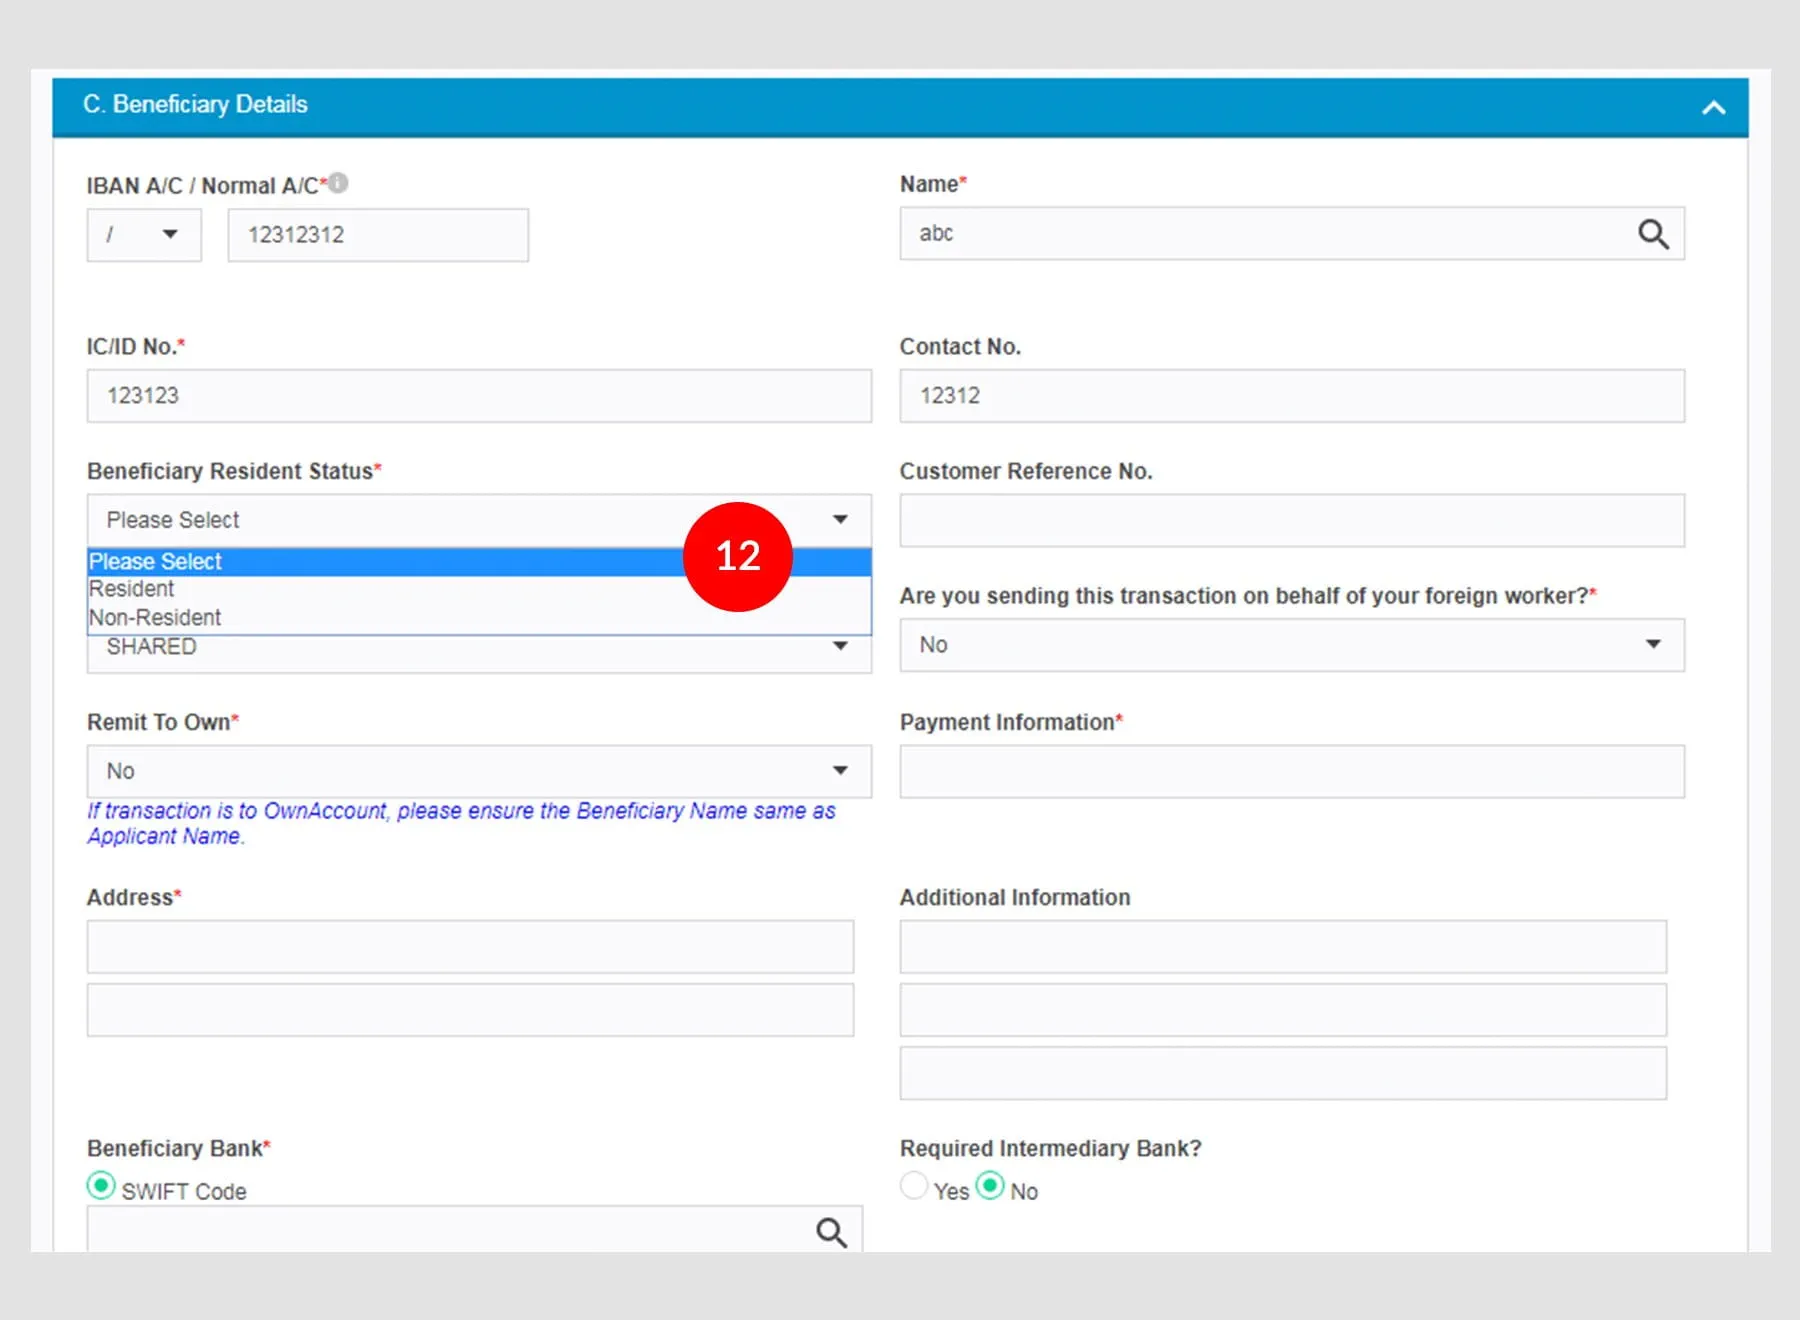Viewport: 1800px width, 1320px height.
Task: Open the Remit To Own dropdown
Action: pos(478,771)
